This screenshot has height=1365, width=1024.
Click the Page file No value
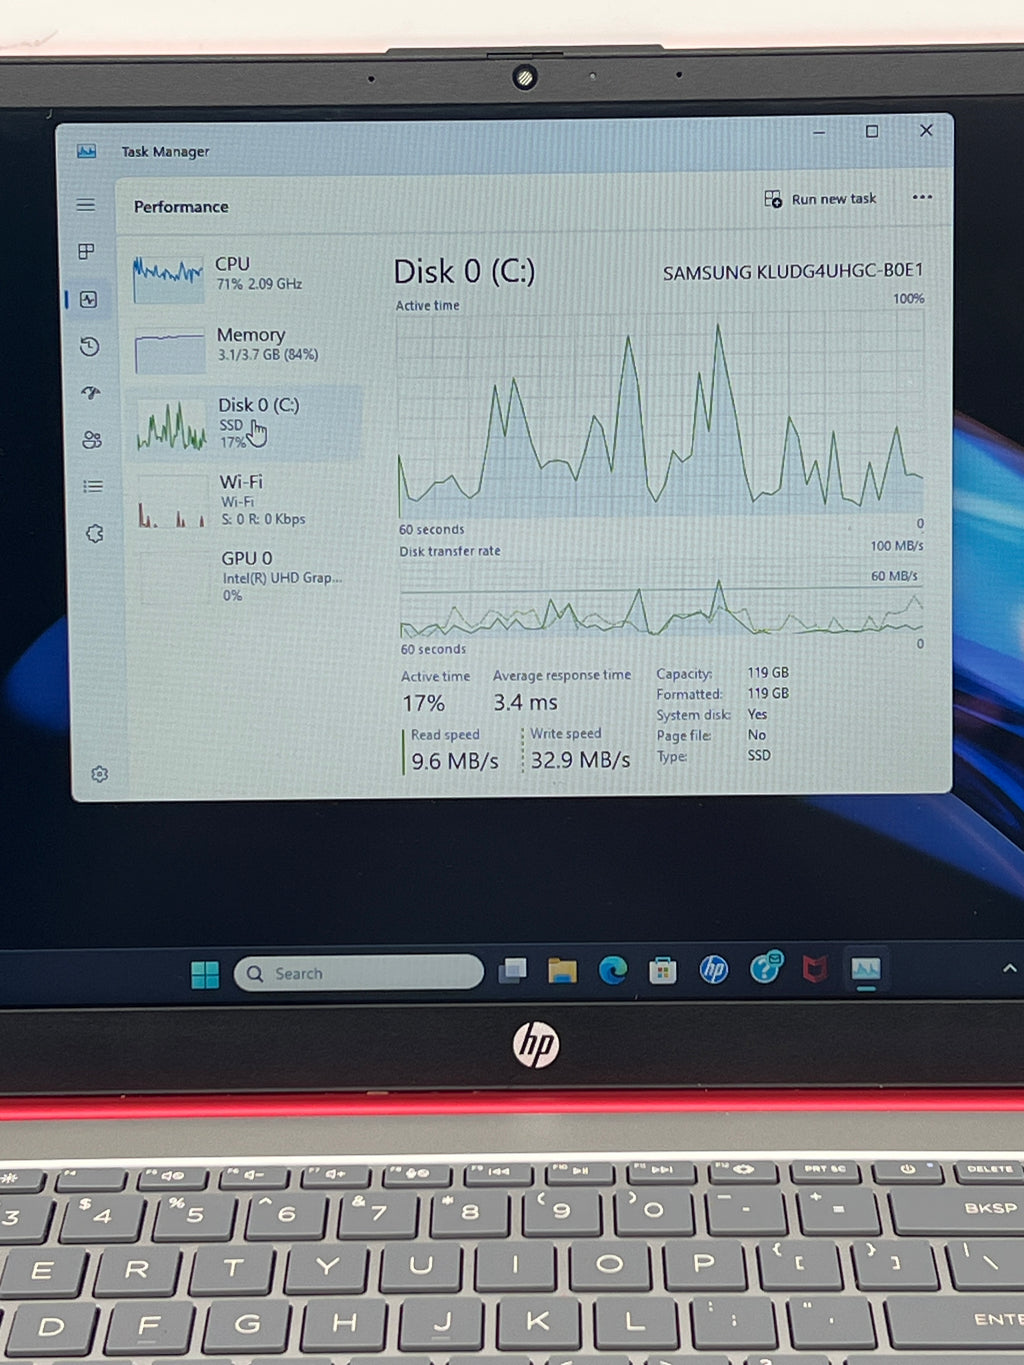point(756,735)
